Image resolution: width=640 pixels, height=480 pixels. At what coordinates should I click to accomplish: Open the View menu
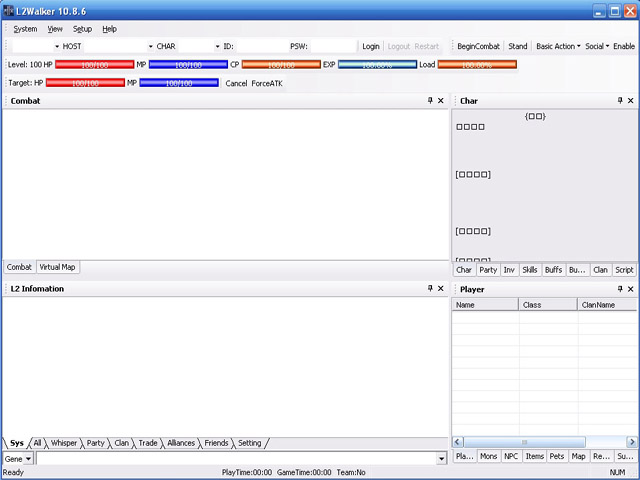[55, 29]
